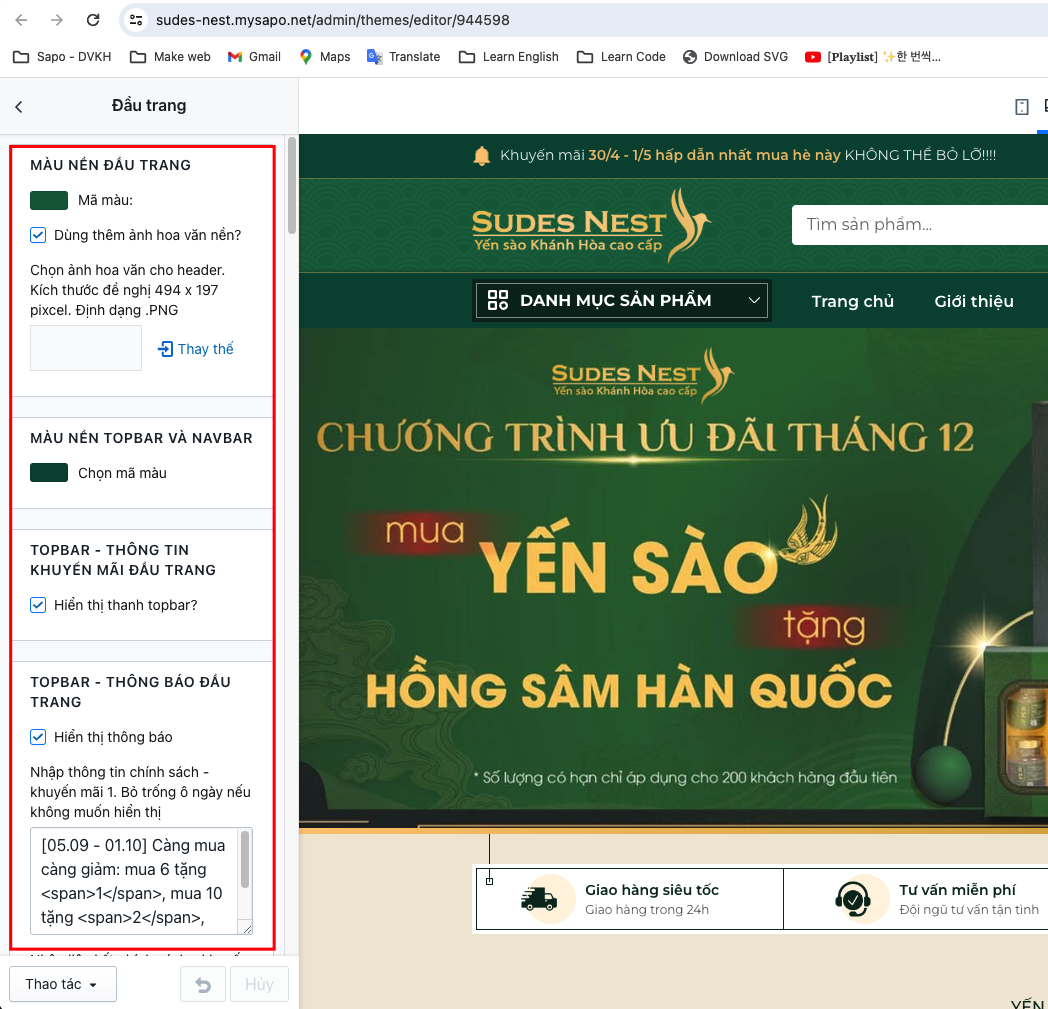Open the Learn English bookmark folder

509,57
